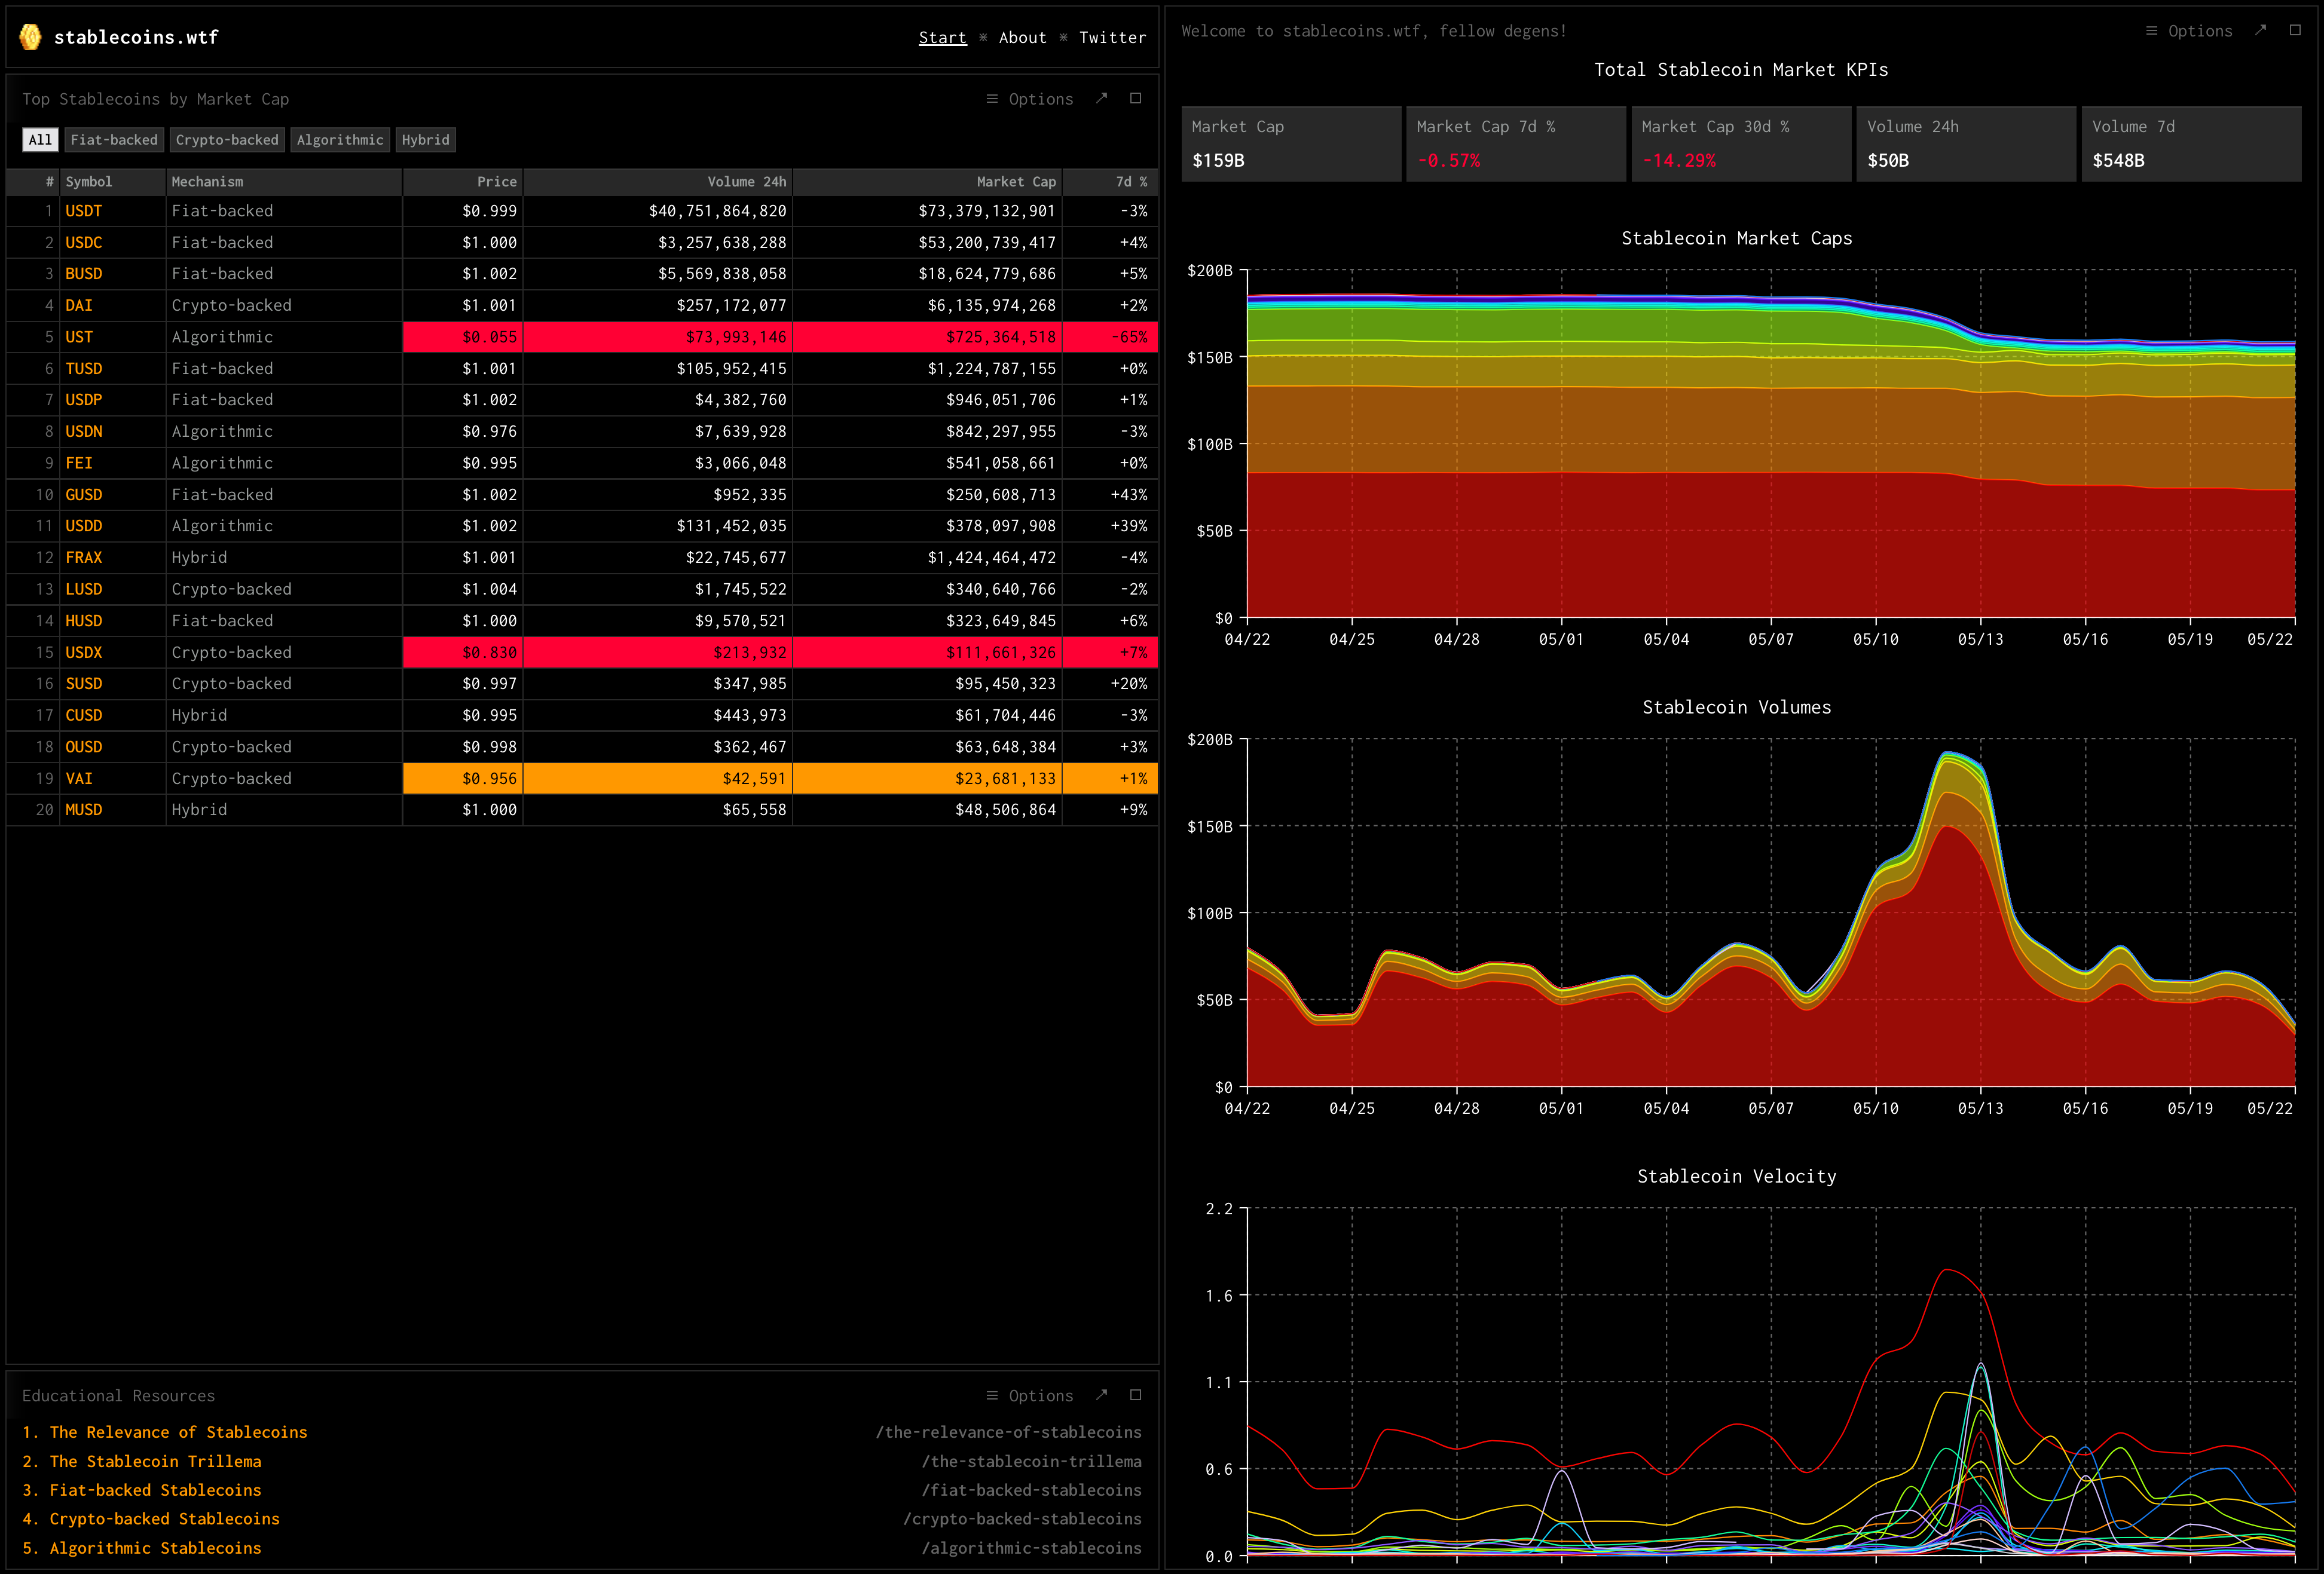Open the UST symbol link
The width and height of the screenshot is (2324, 1574).
79,337
